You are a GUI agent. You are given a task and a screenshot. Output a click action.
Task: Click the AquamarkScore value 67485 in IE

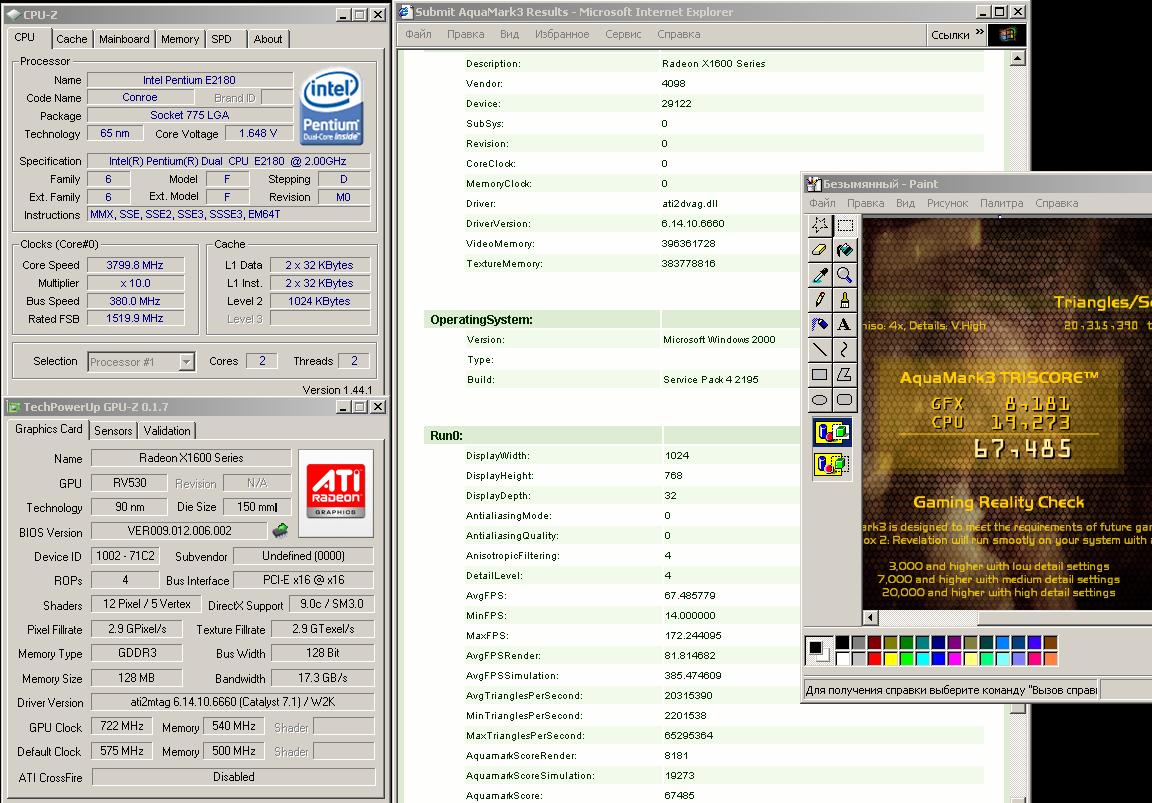tap(679, 795)
